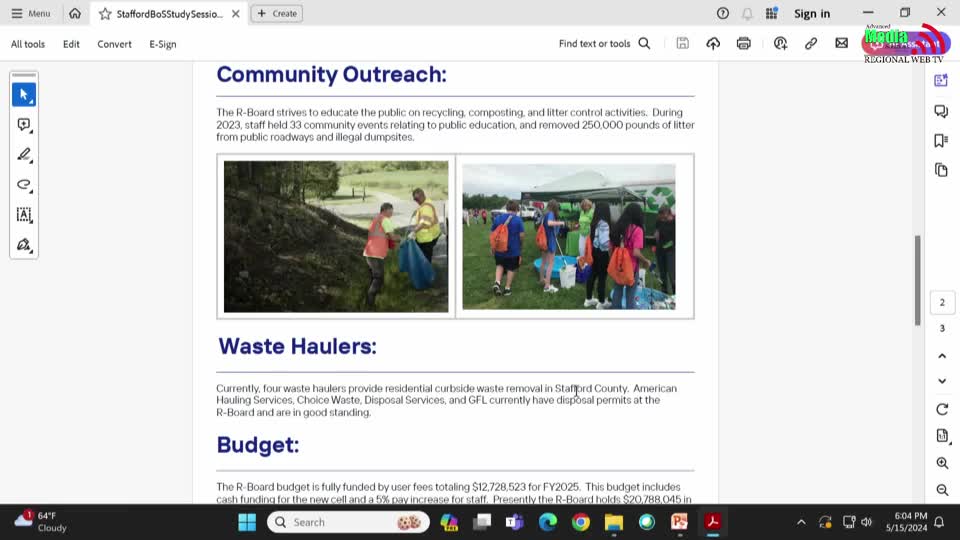Click the Budget heading

(x=258, y=444)
